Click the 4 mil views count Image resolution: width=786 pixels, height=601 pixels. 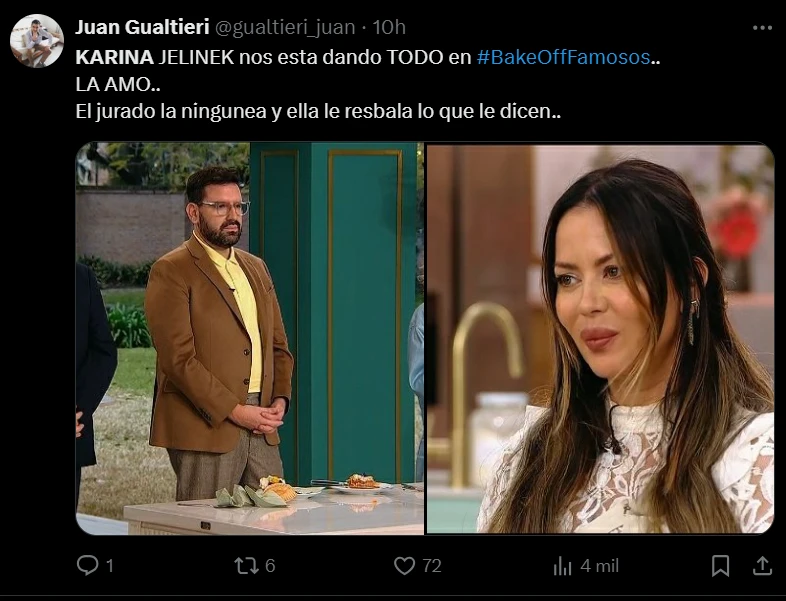600,566
